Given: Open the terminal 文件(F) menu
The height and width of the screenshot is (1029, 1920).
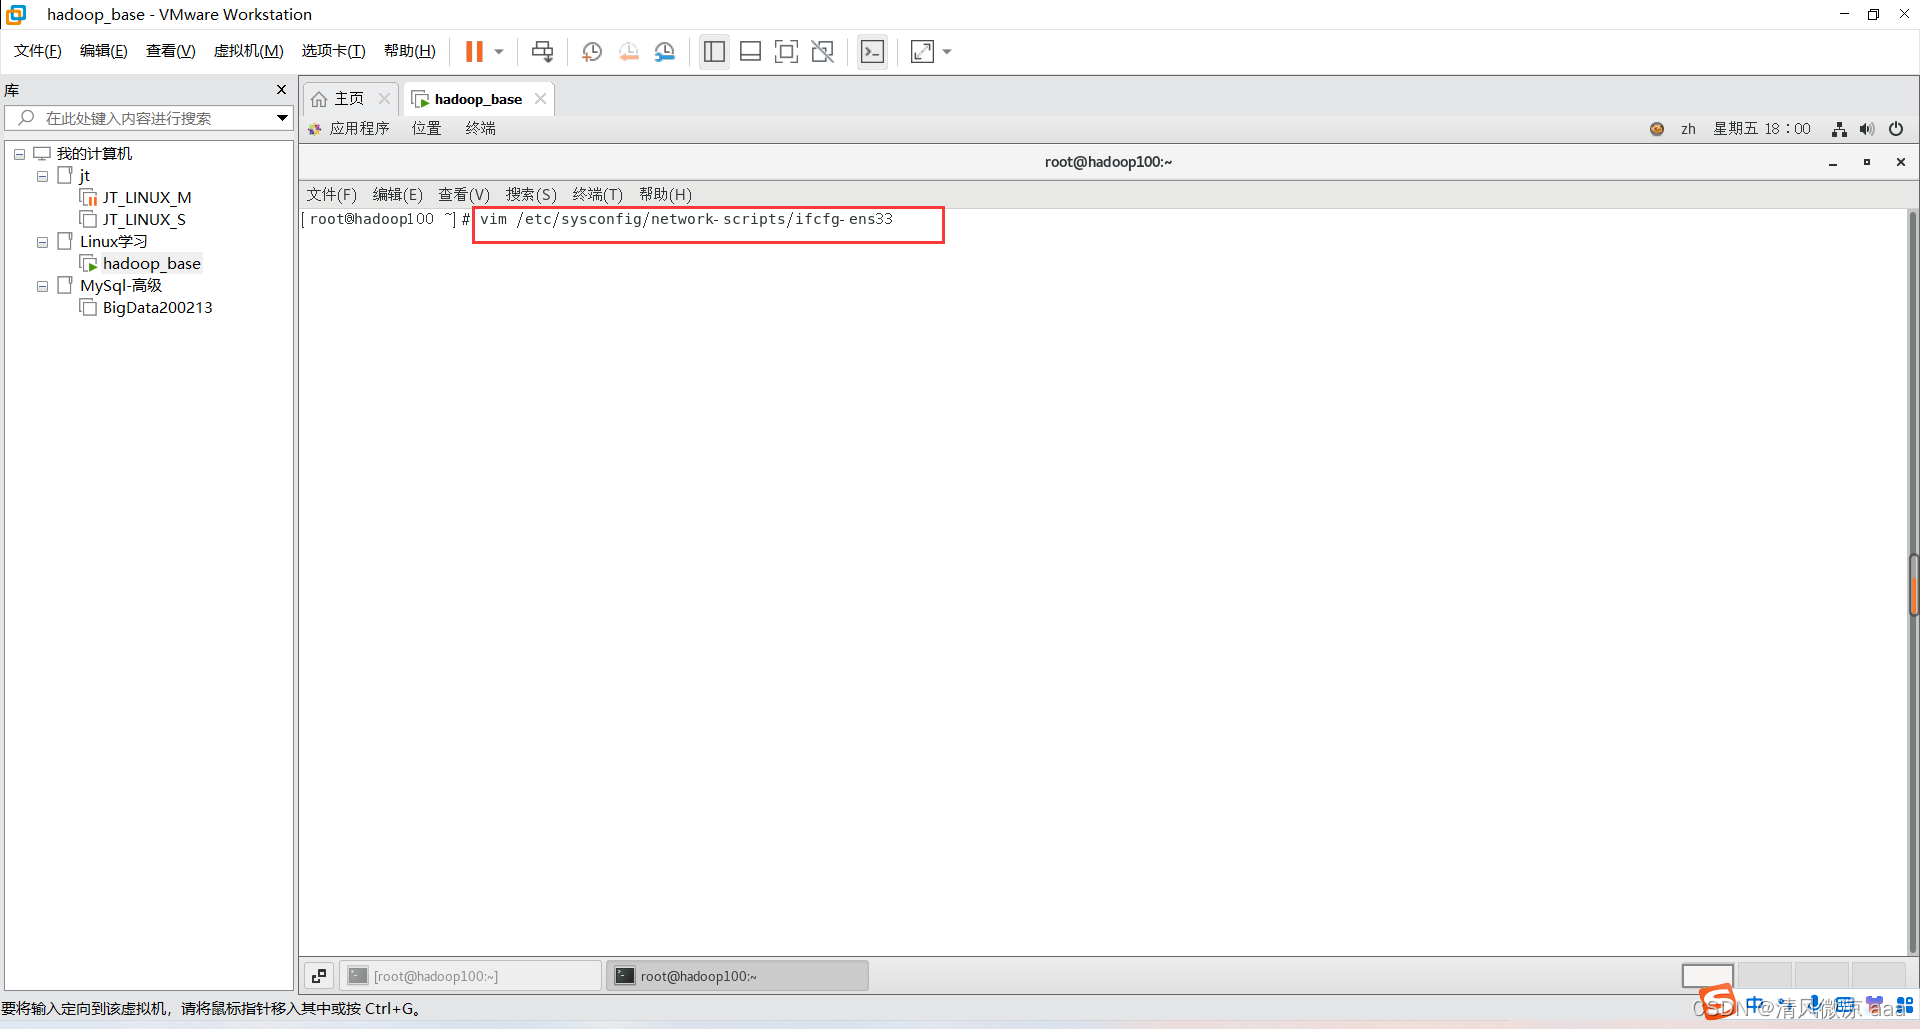Looking at the screenshot, I should click(331, 195).
